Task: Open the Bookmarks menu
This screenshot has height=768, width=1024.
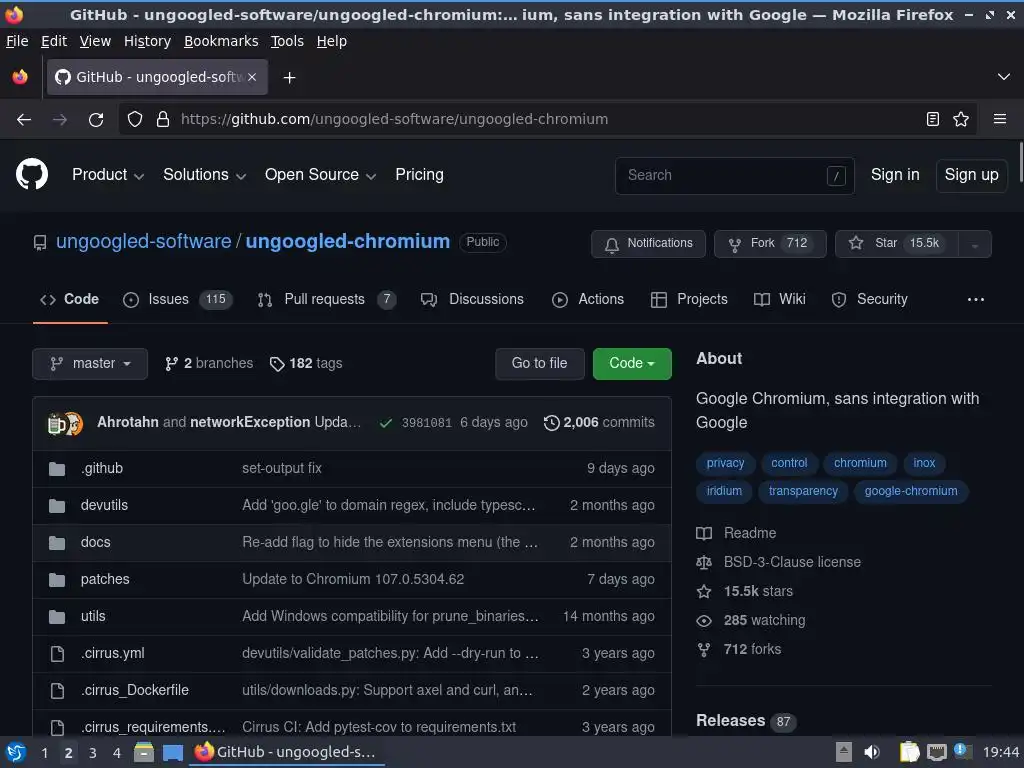Action: (x=221, y=41)
